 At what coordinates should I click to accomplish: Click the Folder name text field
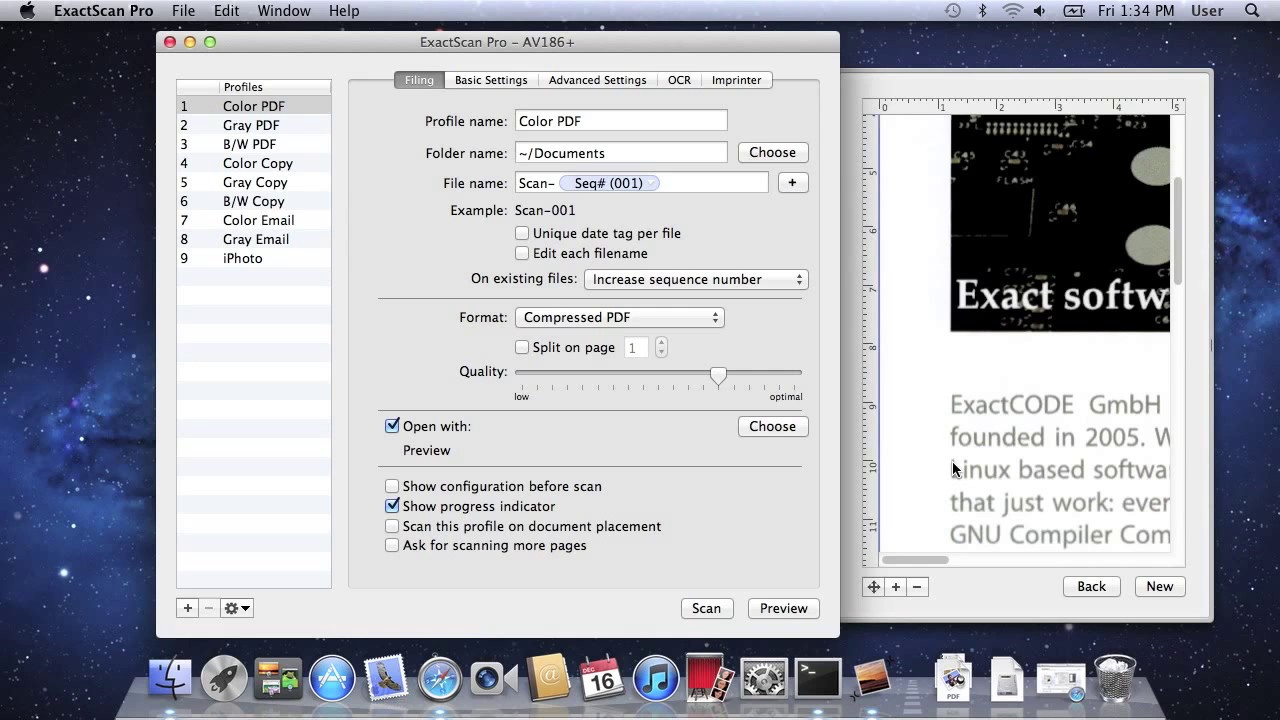click(621, 153)
